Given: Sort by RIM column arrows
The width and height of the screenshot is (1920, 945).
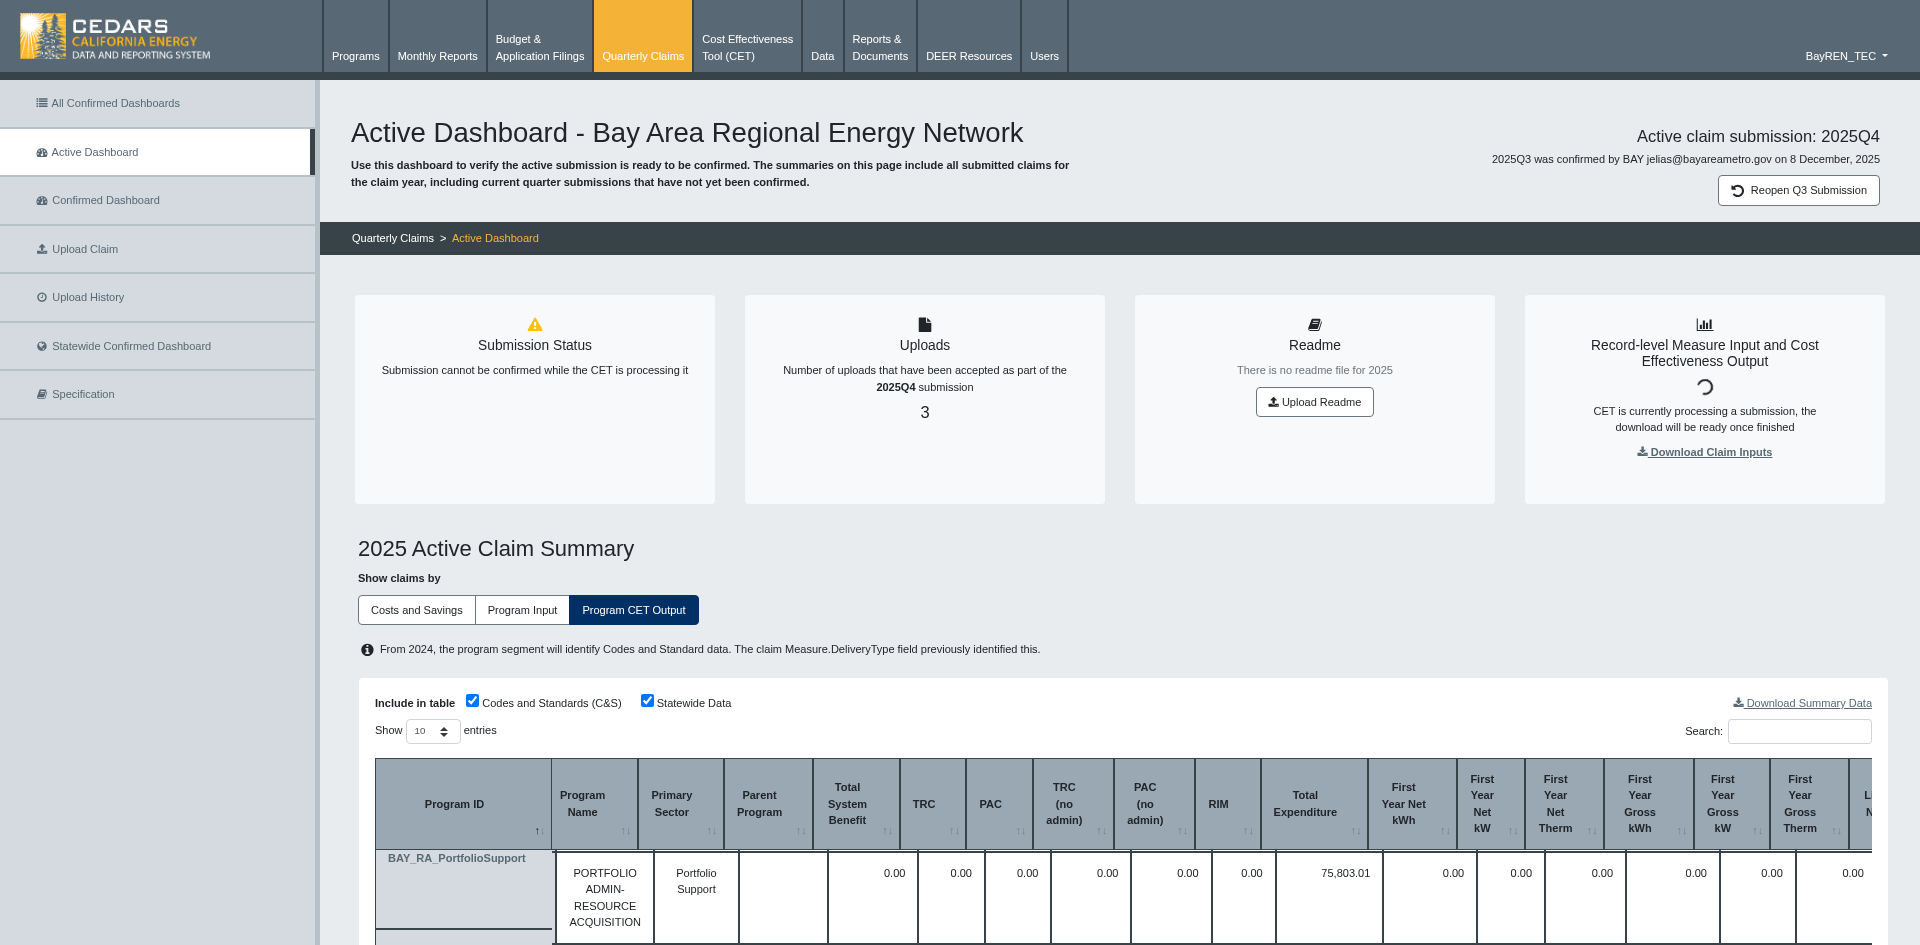Looking at the screenshot, I should click(x=1249, y=832).
